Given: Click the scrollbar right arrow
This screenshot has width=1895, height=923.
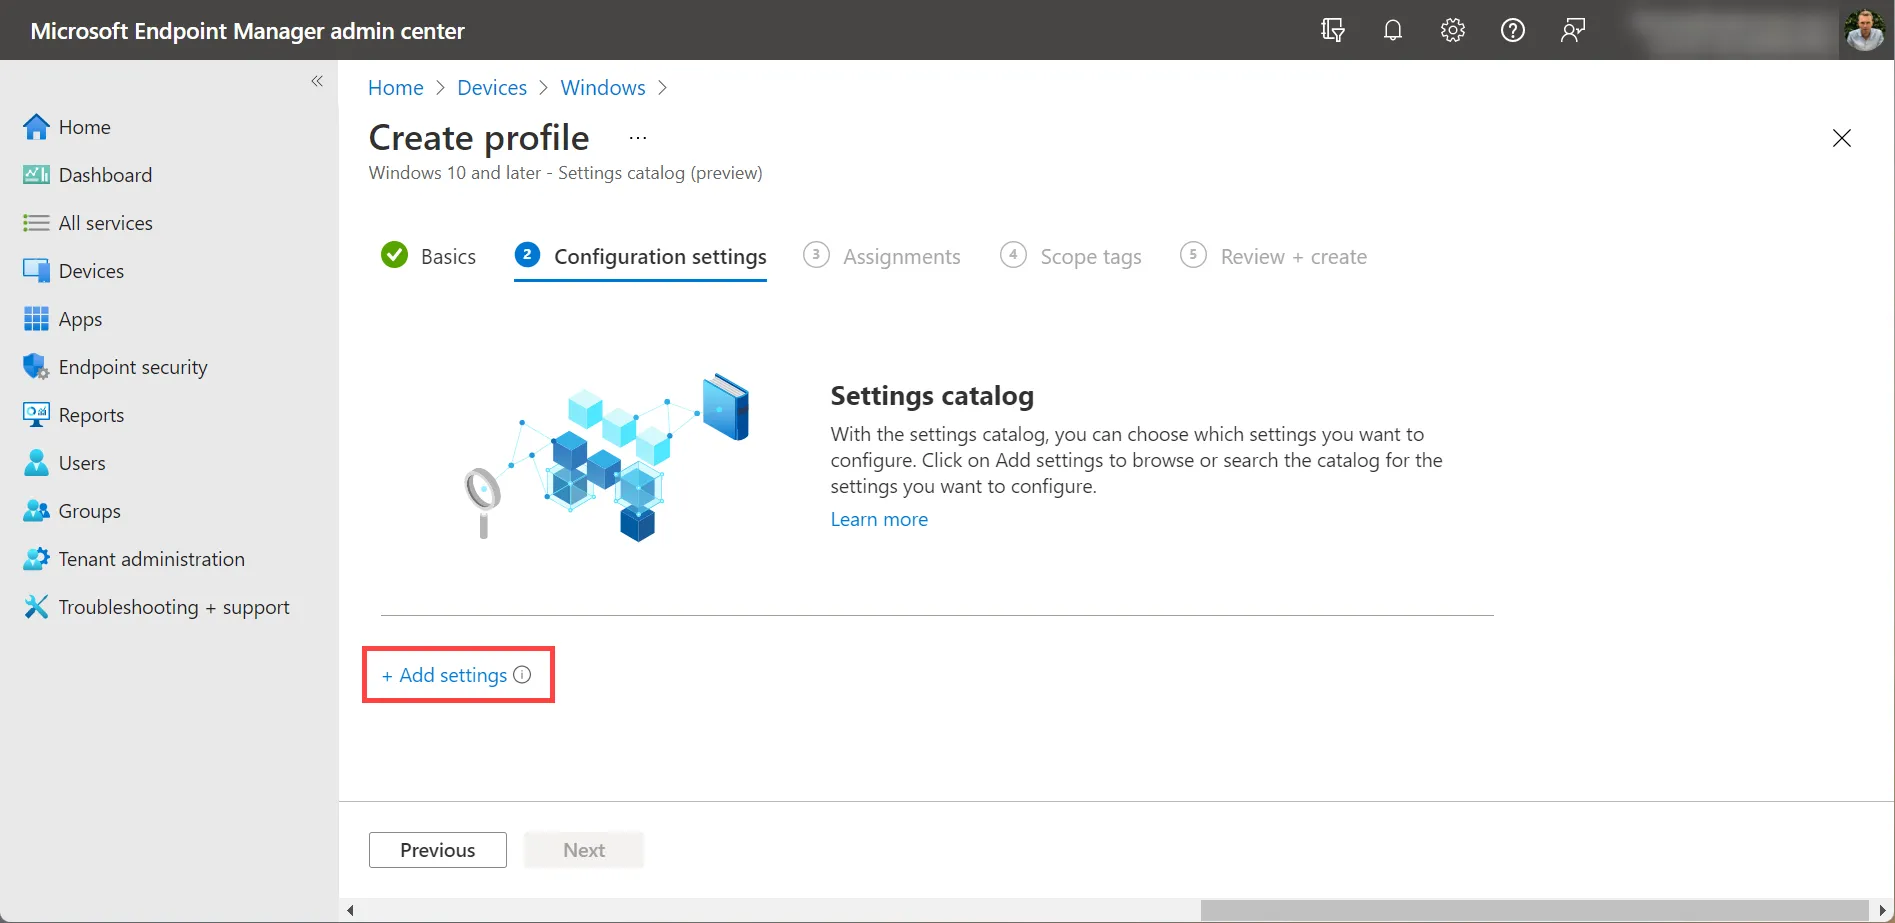Looking at the screenshot, I should coord(1883,910).
